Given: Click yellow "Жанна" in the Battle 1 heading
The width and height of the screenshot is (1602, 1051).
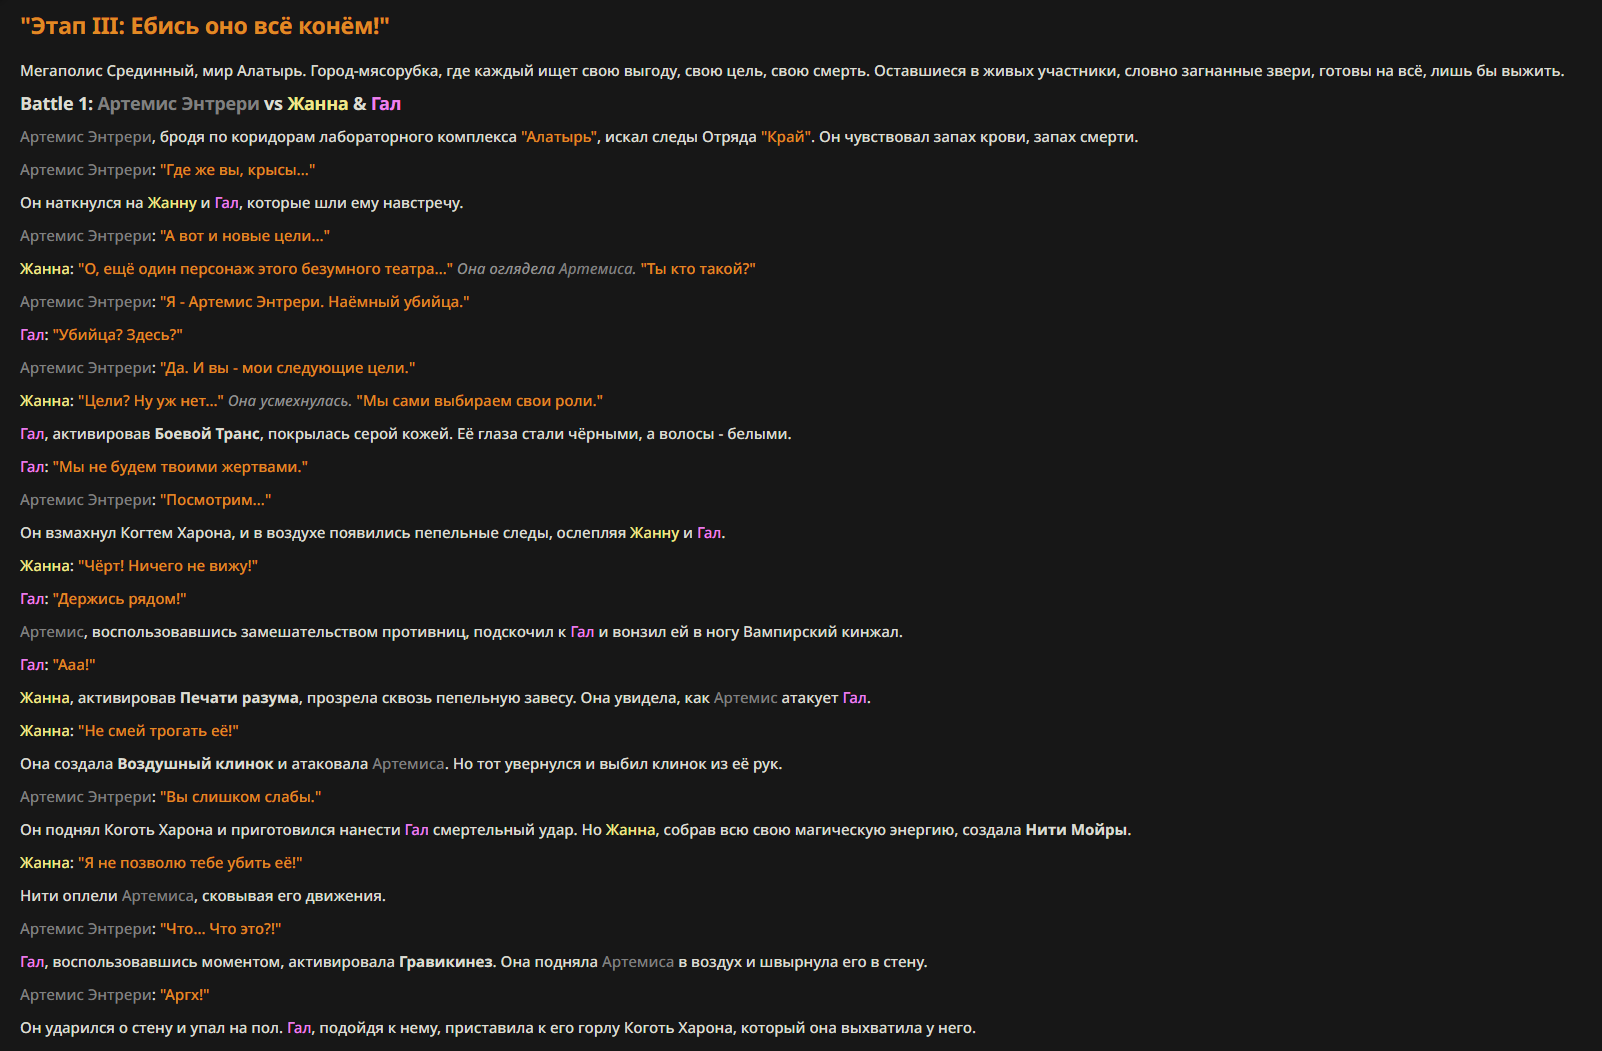Looking at the screenshot, I should click(x=318, y=104).
